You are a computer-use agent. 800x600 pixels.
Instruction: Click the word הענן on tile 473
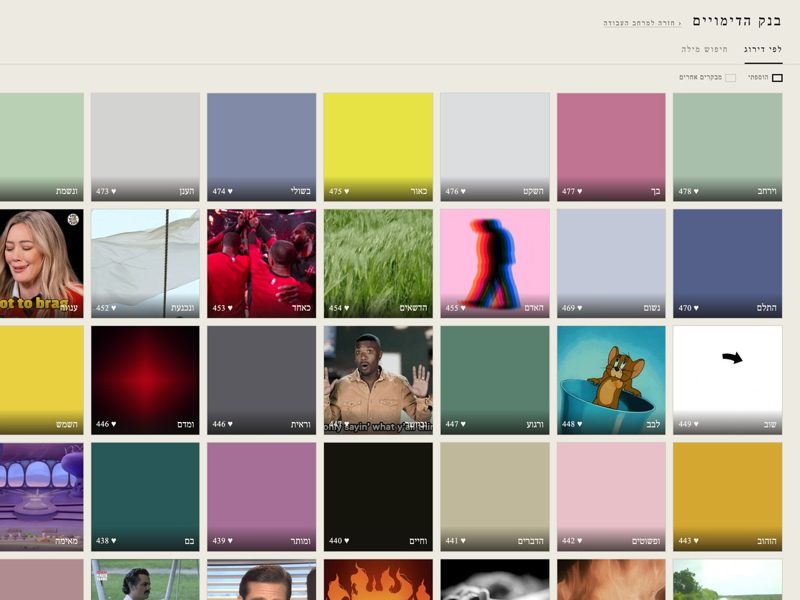pos(187,191)
